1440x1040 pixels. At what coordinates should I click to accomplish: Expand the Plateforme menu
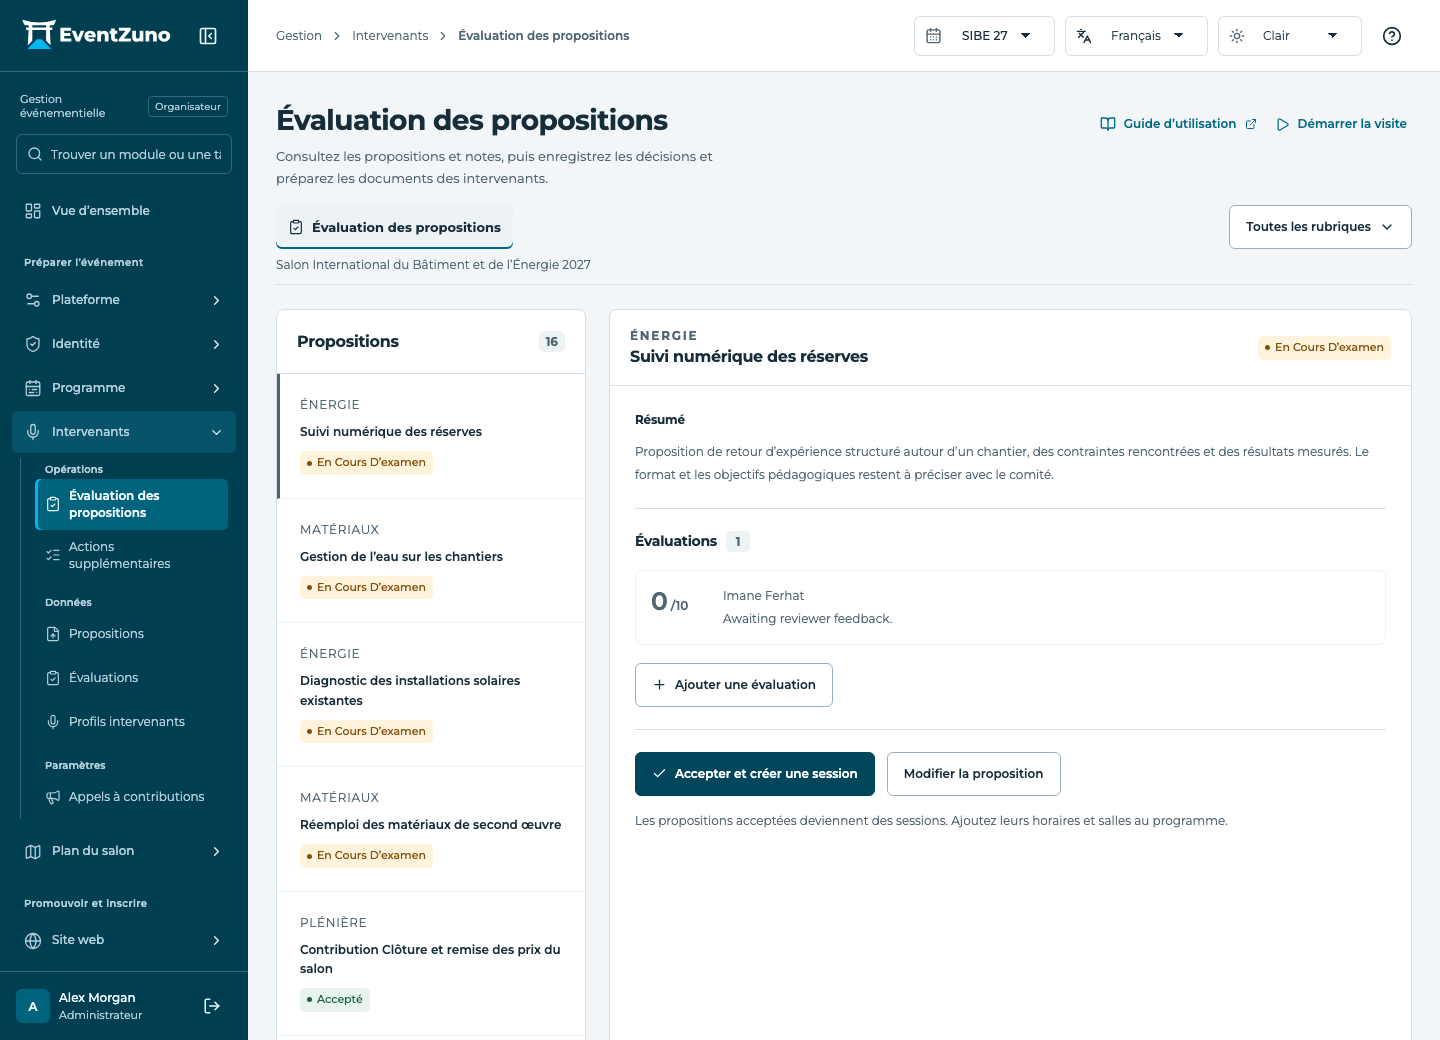pos(124,300)
